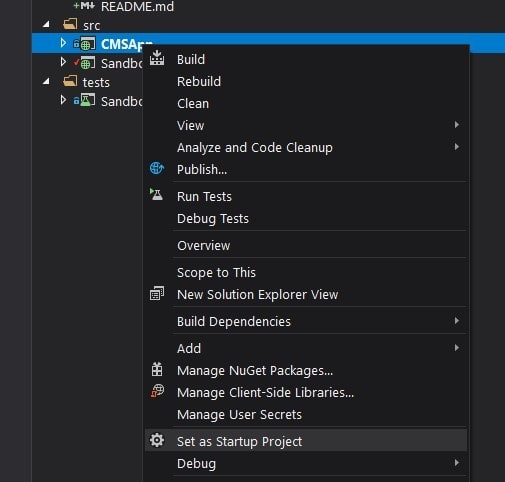
Task: Collapse the tests folder
Action: [x=46, y=81]
